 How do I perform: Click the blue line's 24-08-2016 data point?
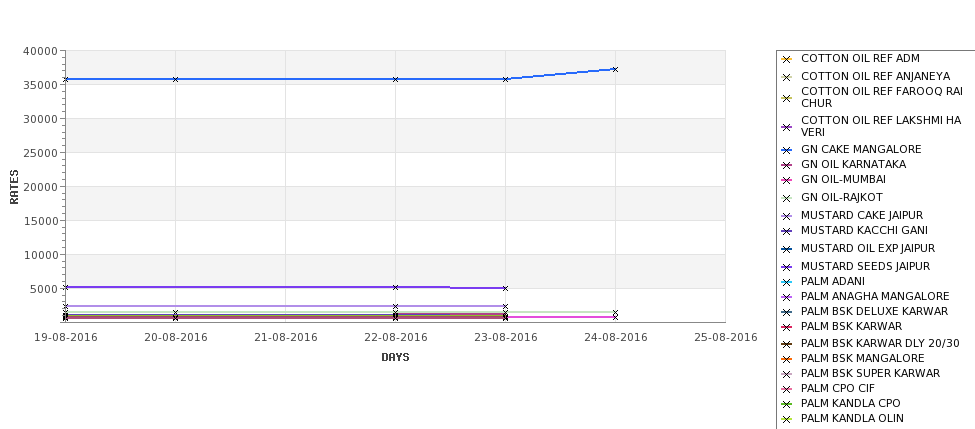[x=615, y=70]
